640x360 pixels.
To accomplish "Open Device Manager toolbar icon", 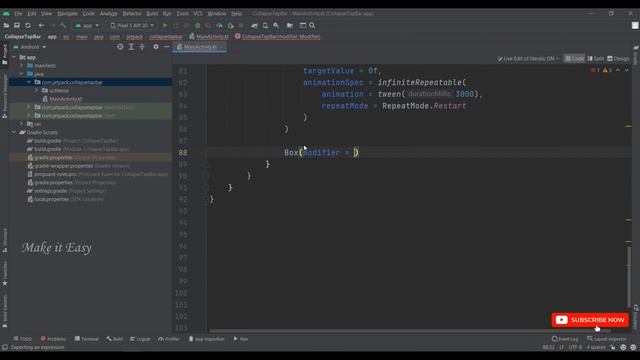I will click(x=265, y=25).
